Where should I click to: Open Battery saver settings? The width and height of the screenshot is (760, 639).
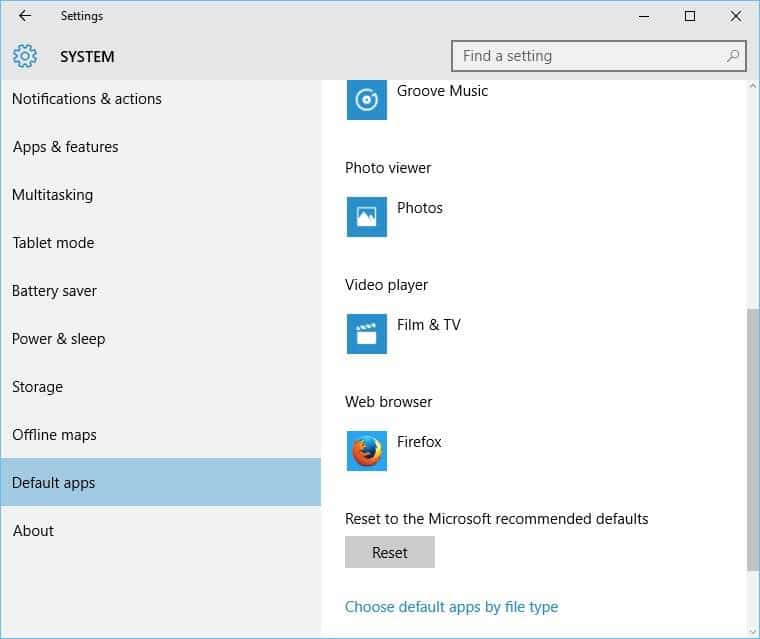(160, 291)
